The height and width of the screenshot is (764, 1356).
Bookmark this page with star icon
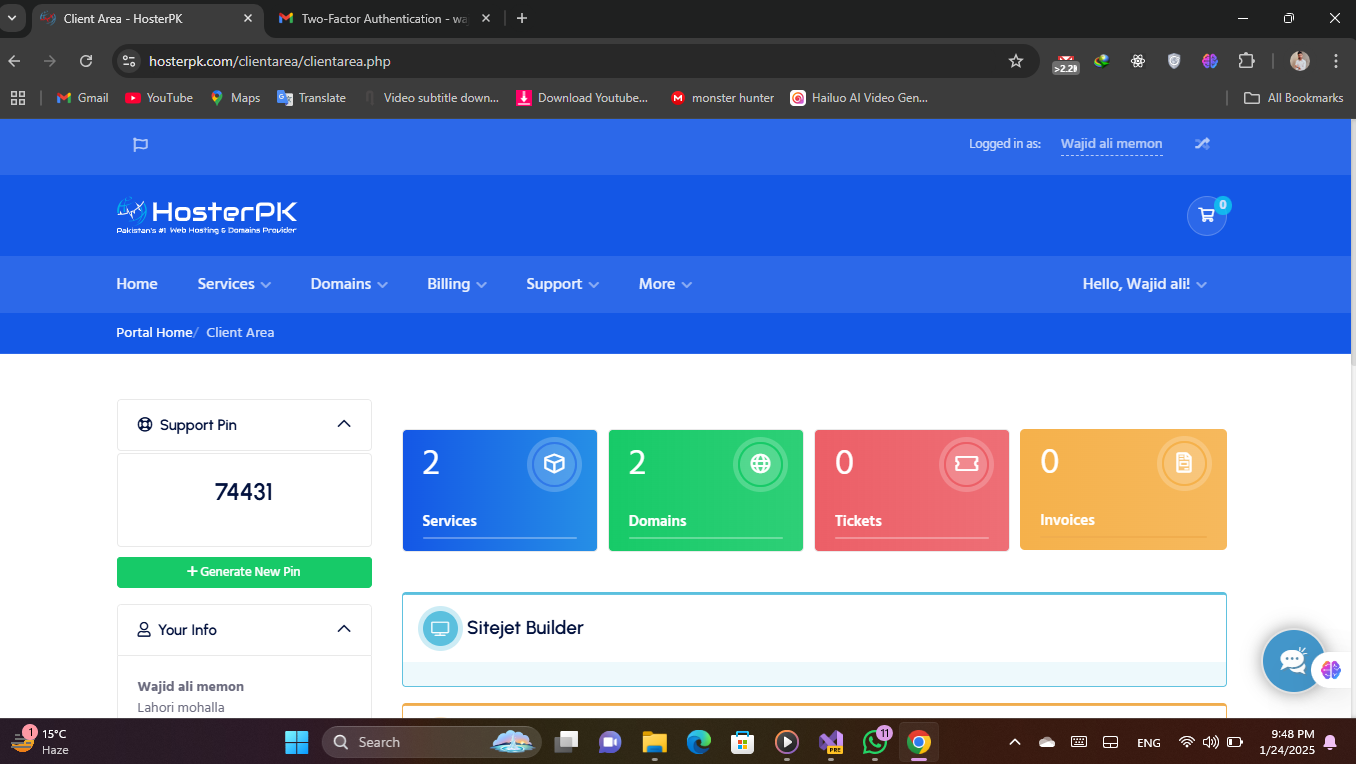[1016, 61]
